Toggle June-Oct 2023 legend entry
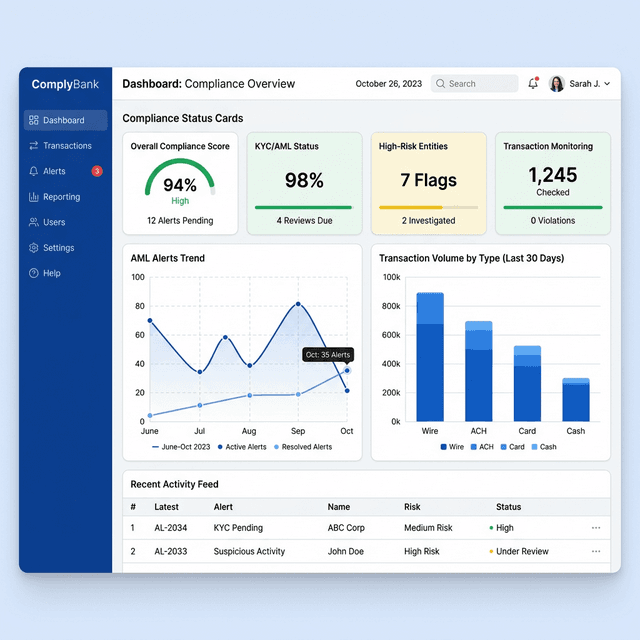Screen dimensions: 640x640 click(181, 447)
